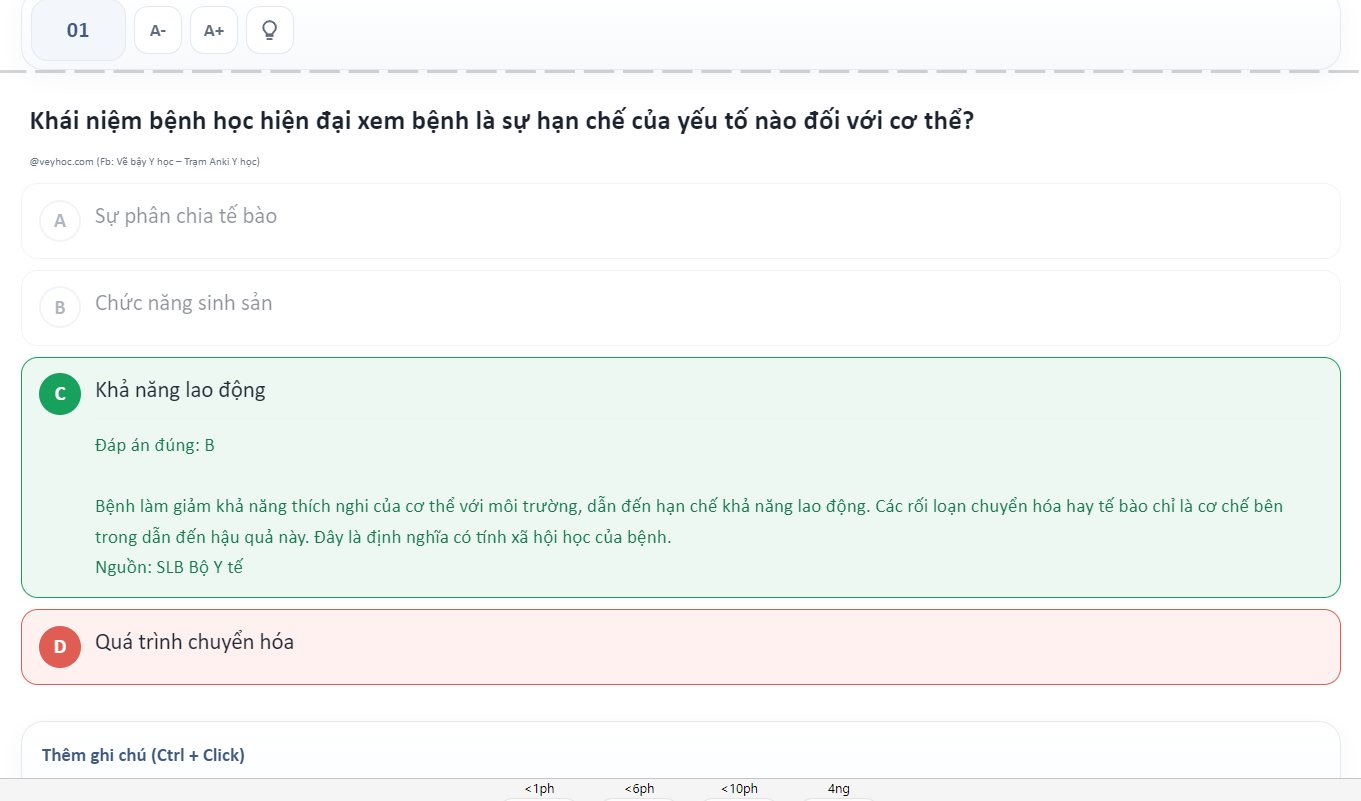
Task: Decrease font size with A- button
Action: (x=158, y=30)
